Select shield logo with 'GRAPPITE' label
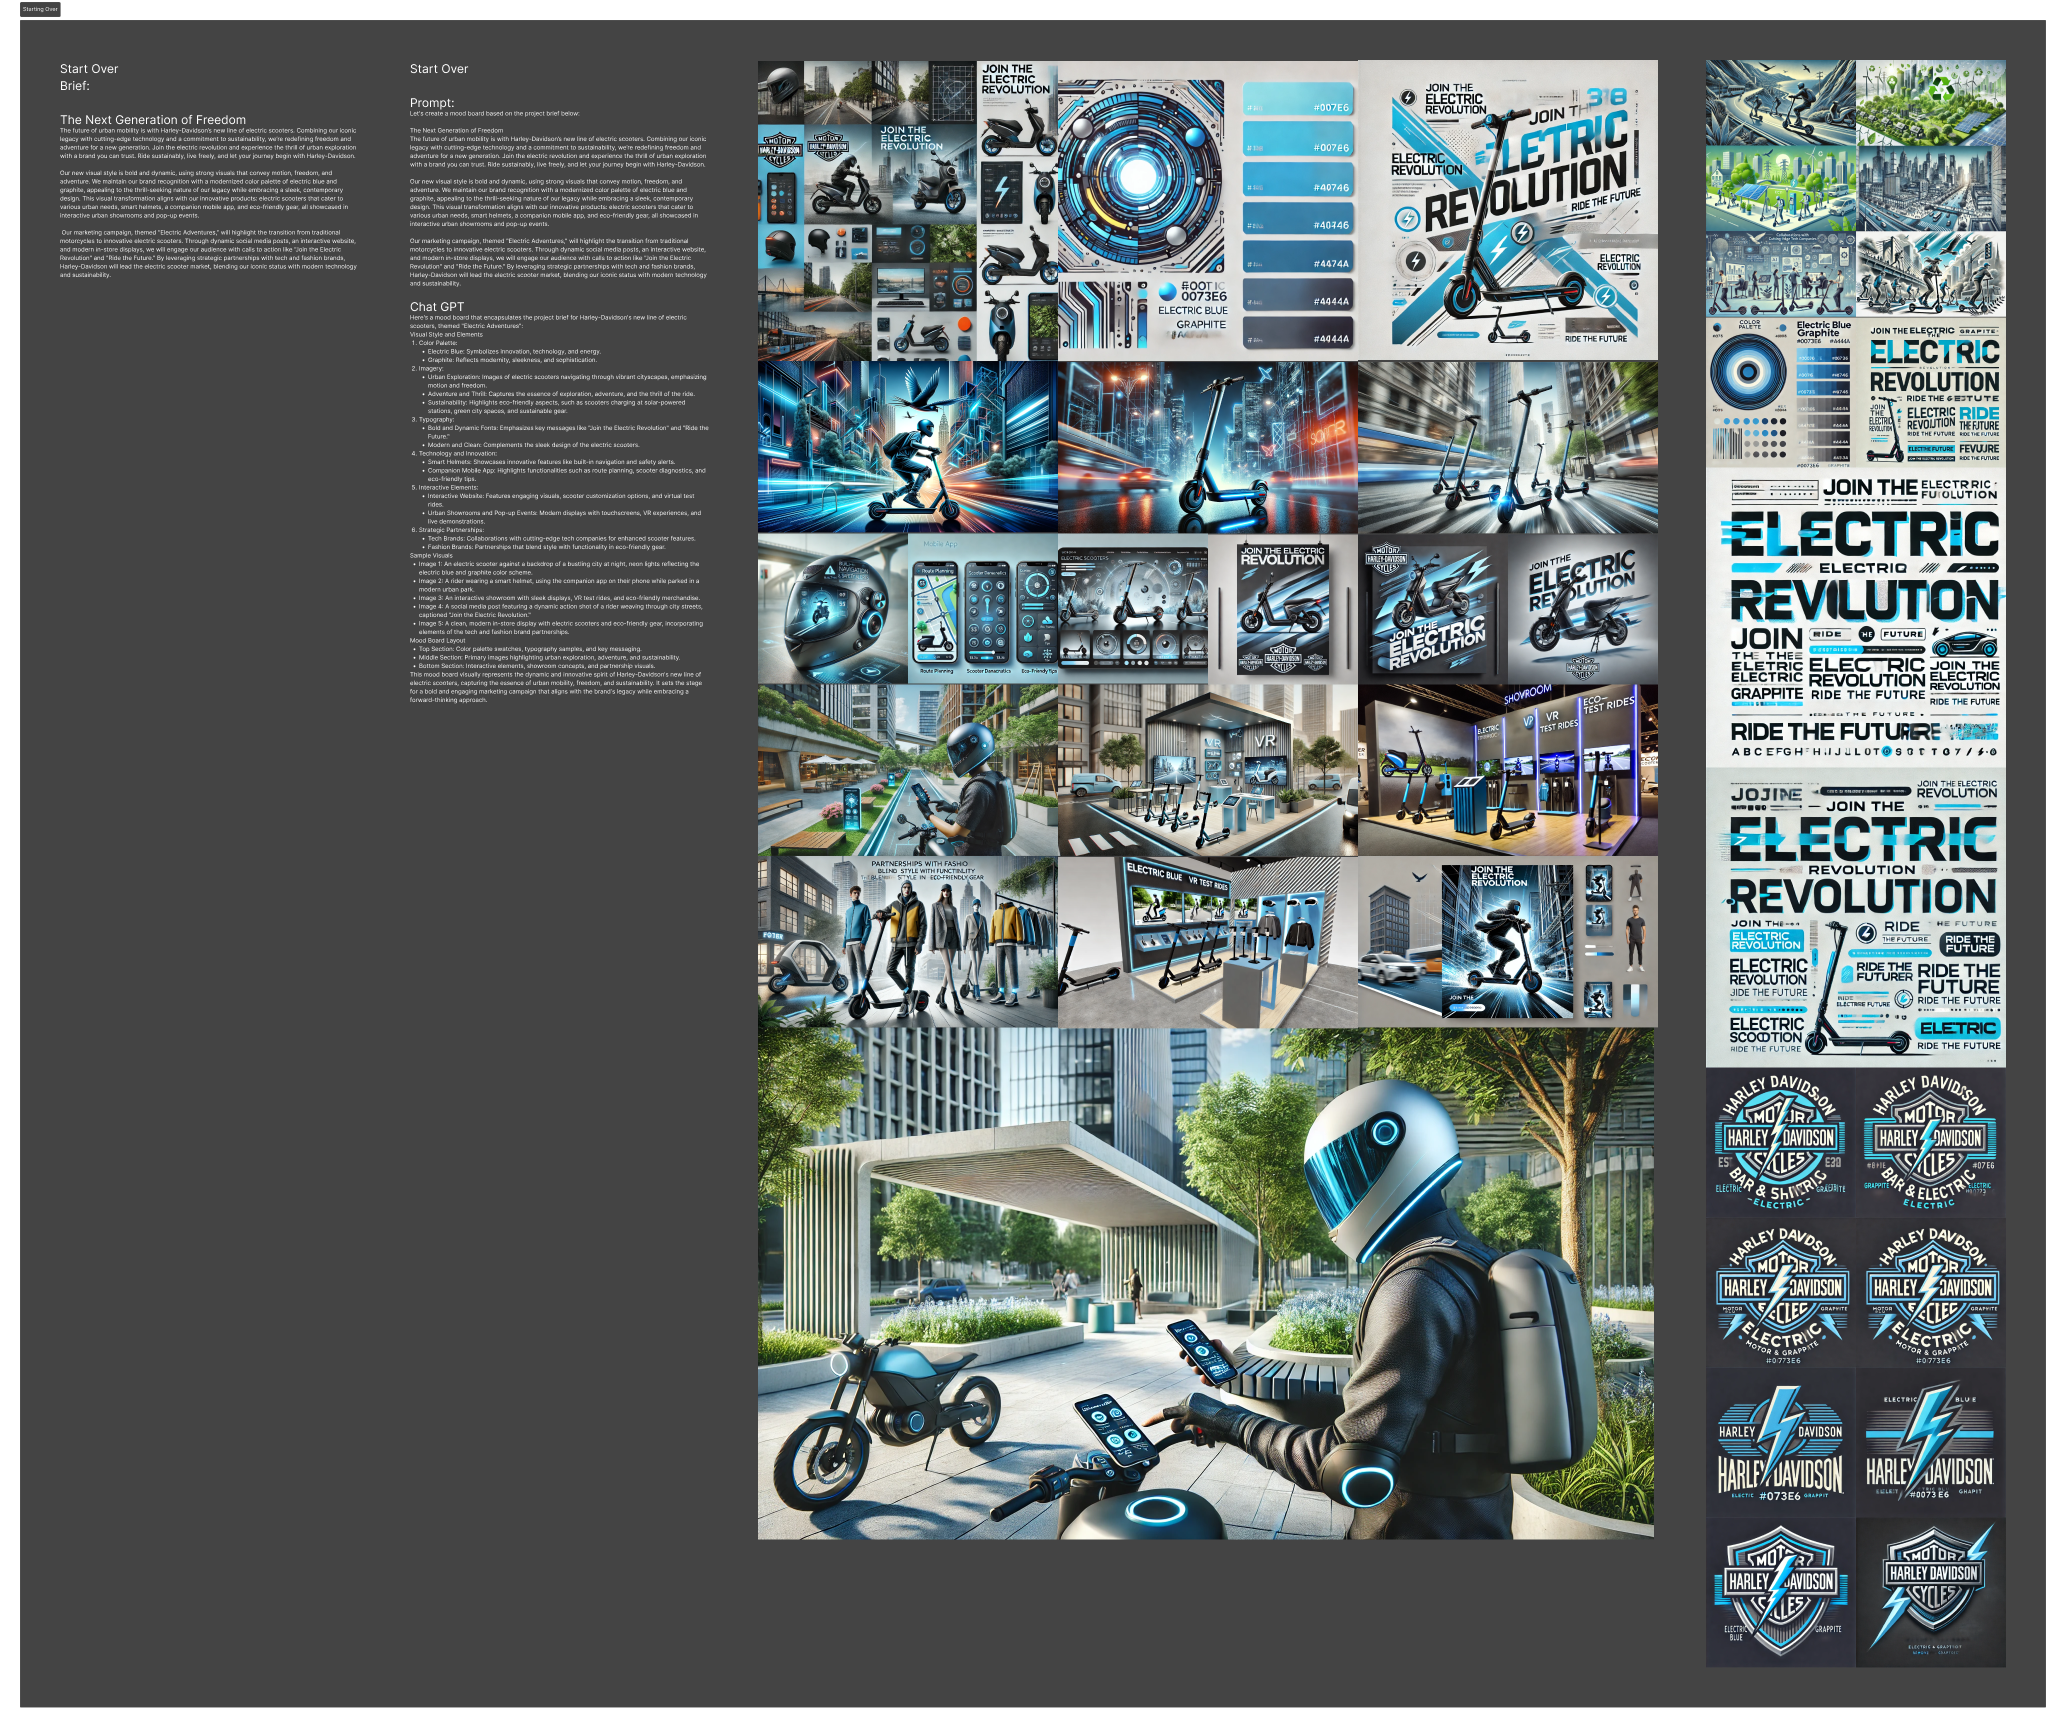This screenshot has height=1728, width=2066. click(1780, 1592)
